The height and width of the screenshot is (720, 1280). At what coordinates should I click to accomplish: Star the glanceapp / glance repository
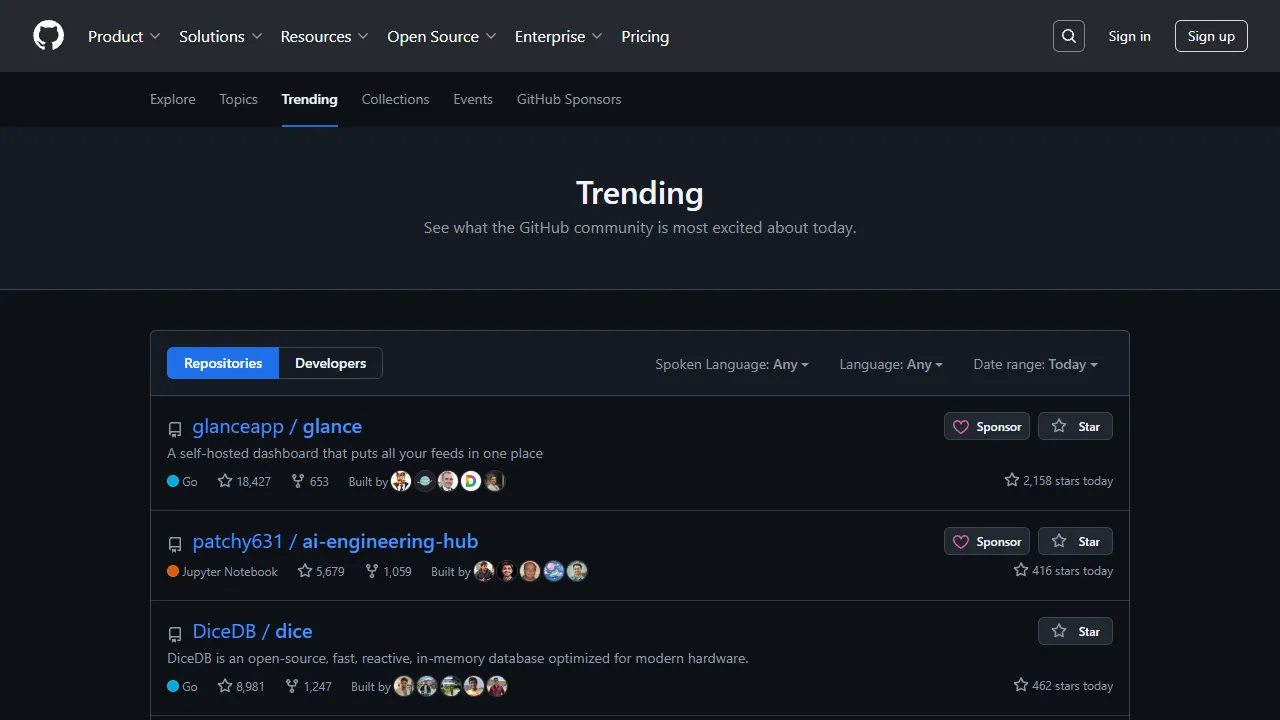1075,427
